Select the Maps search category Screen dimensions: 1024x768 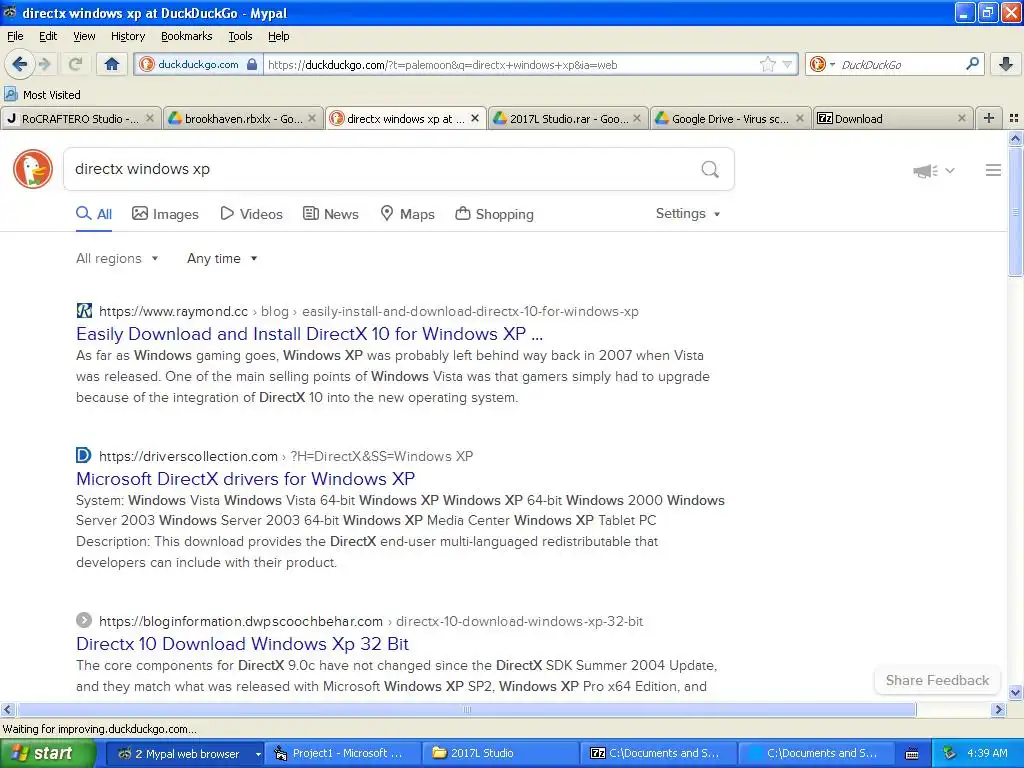click(408, 214)
